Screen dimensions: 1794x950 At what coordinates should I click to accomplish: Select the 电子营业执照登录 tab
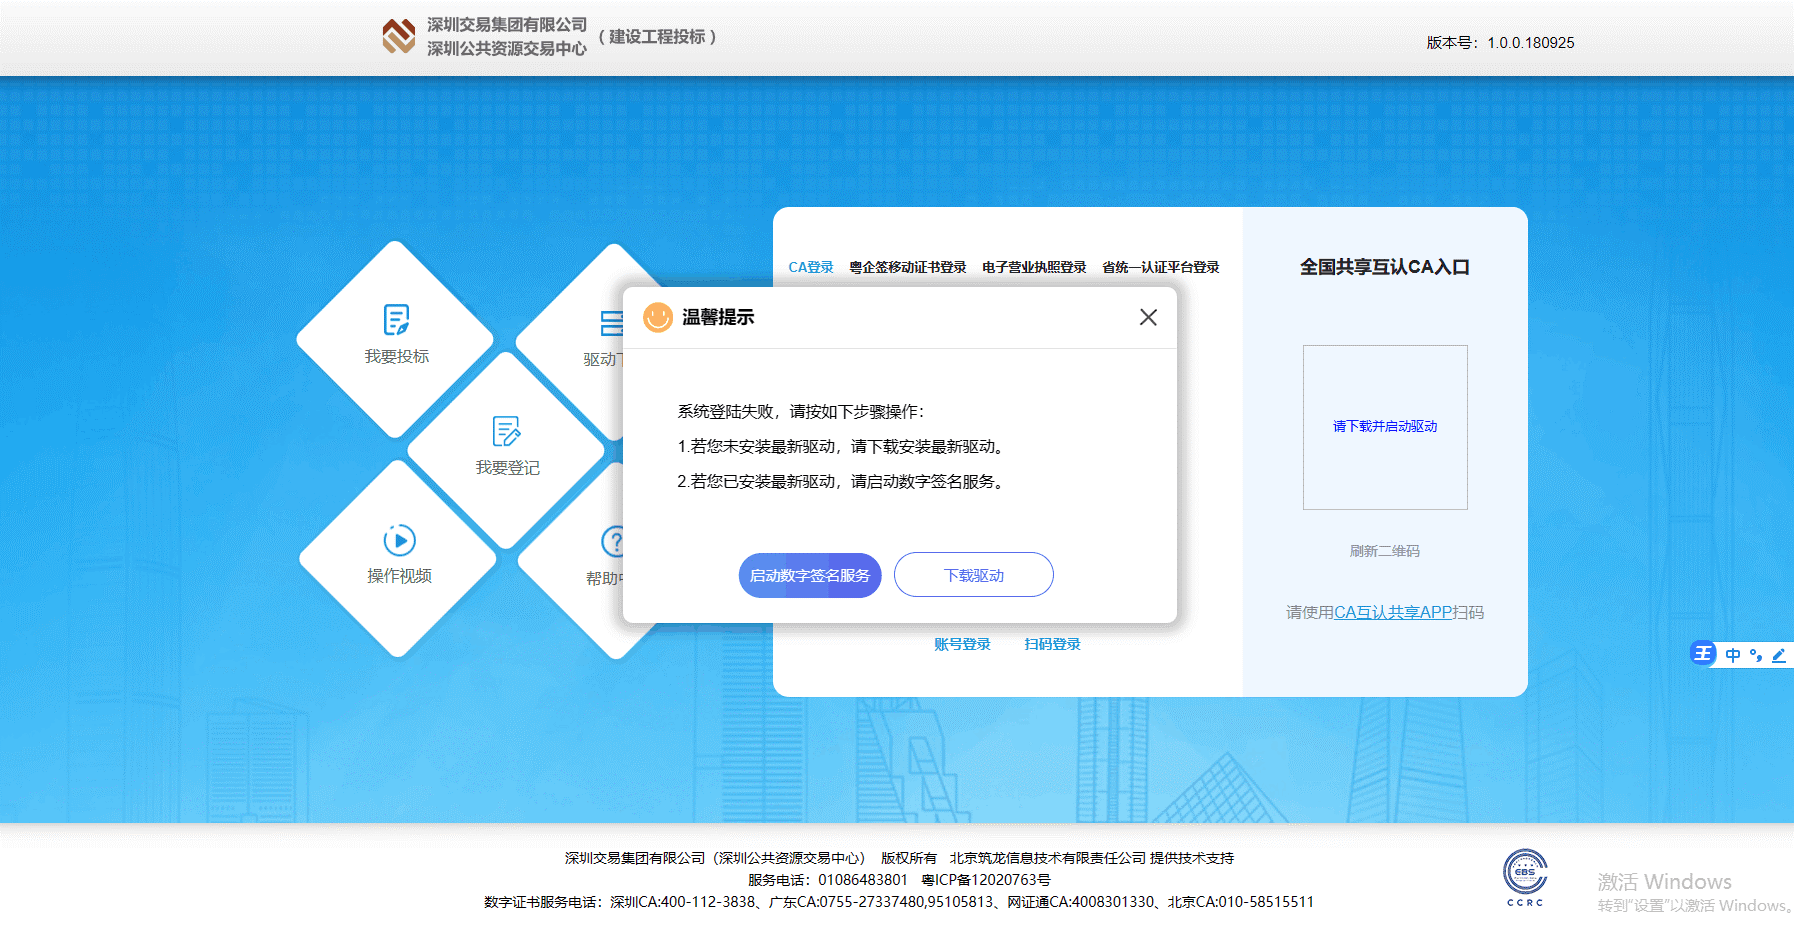1034,267
